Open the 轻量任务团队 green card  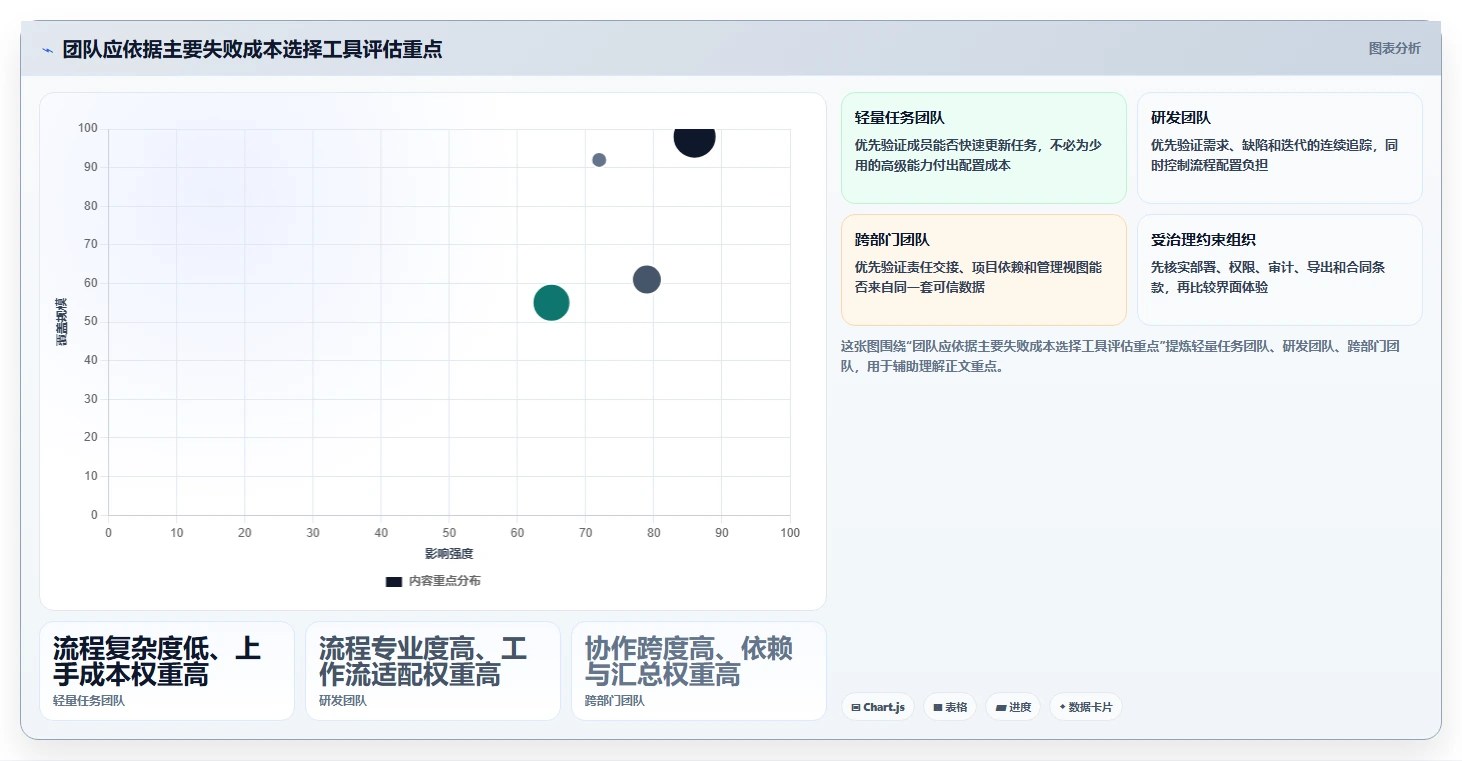click(984, 148)
